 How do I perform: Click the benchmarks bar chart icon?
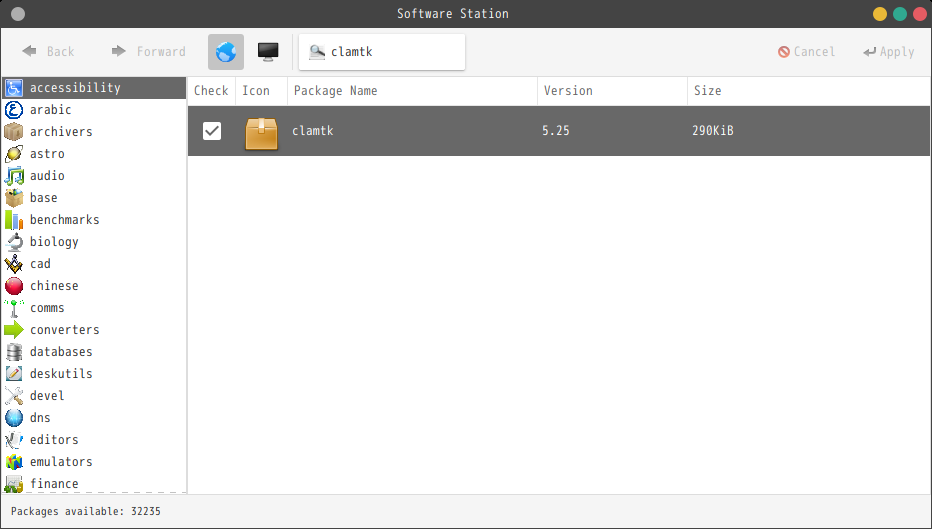14,220
